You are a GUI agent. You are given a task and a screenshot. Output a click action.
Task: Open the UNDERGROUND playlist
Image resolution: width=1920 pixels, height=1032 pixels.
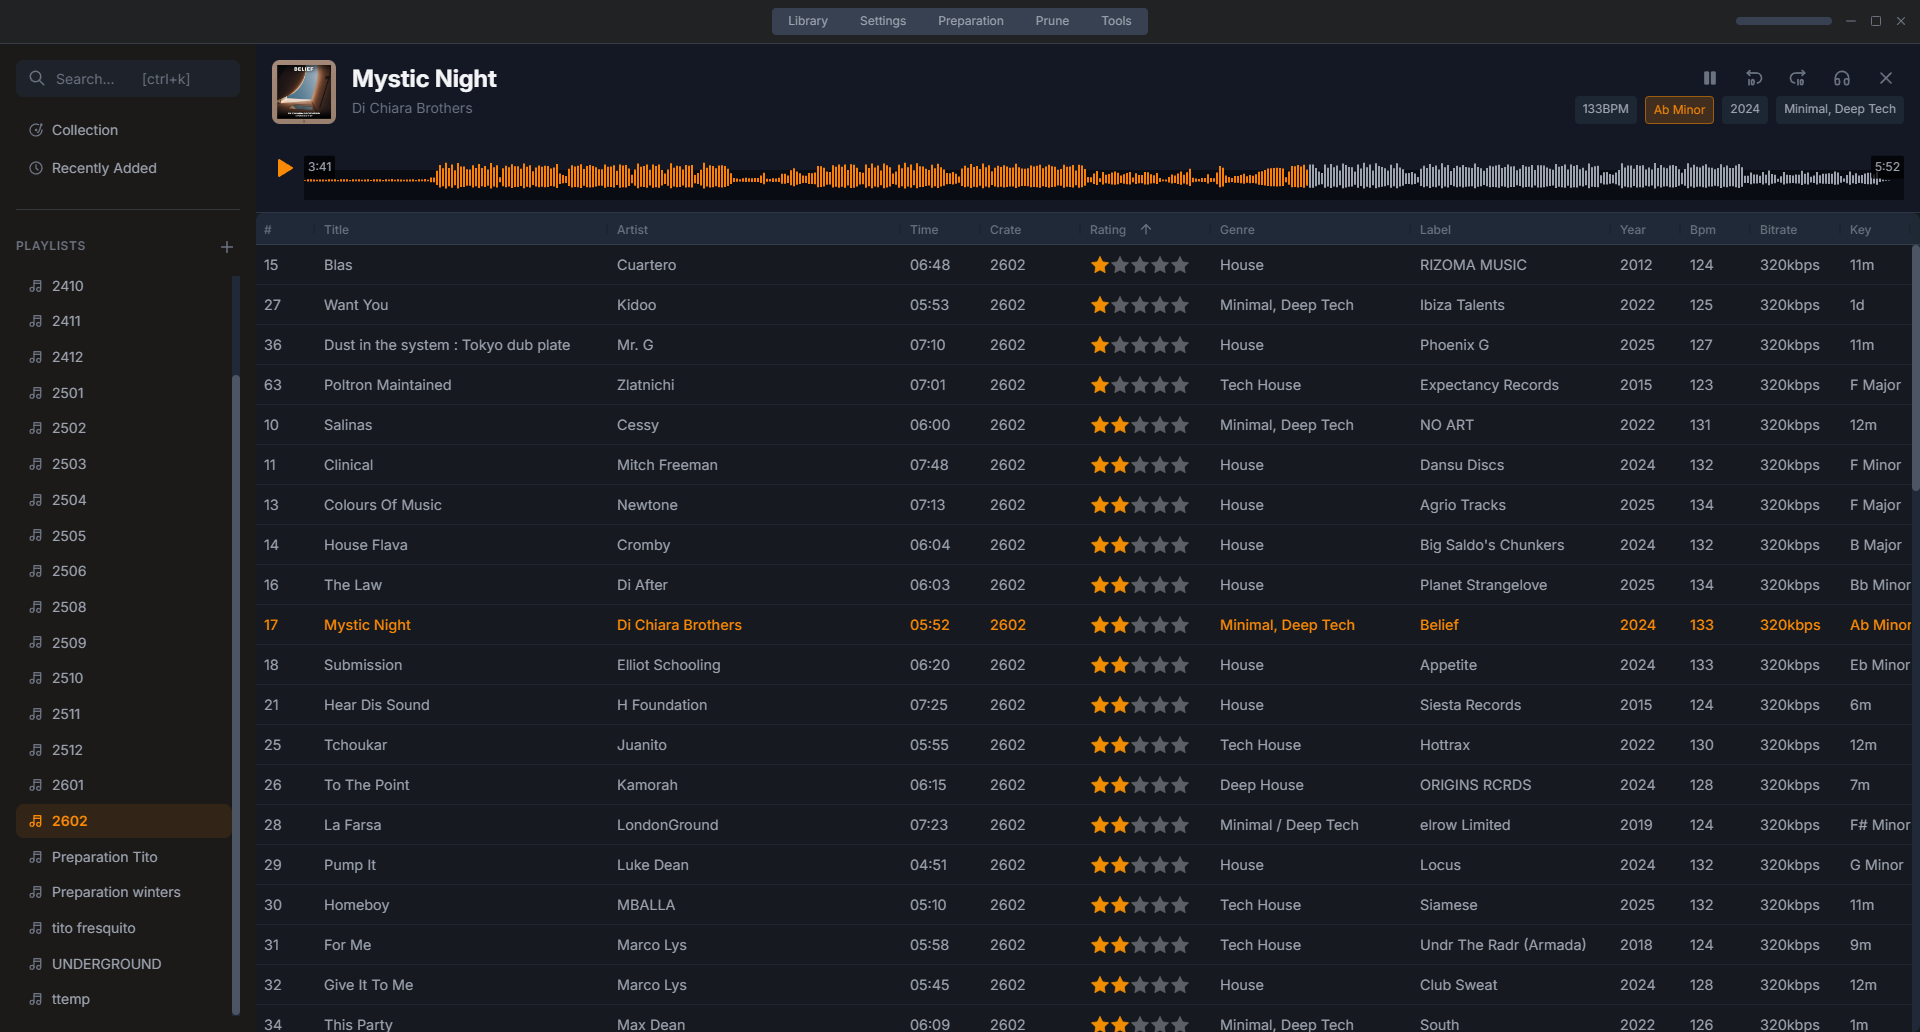click(x=106, y=964)
